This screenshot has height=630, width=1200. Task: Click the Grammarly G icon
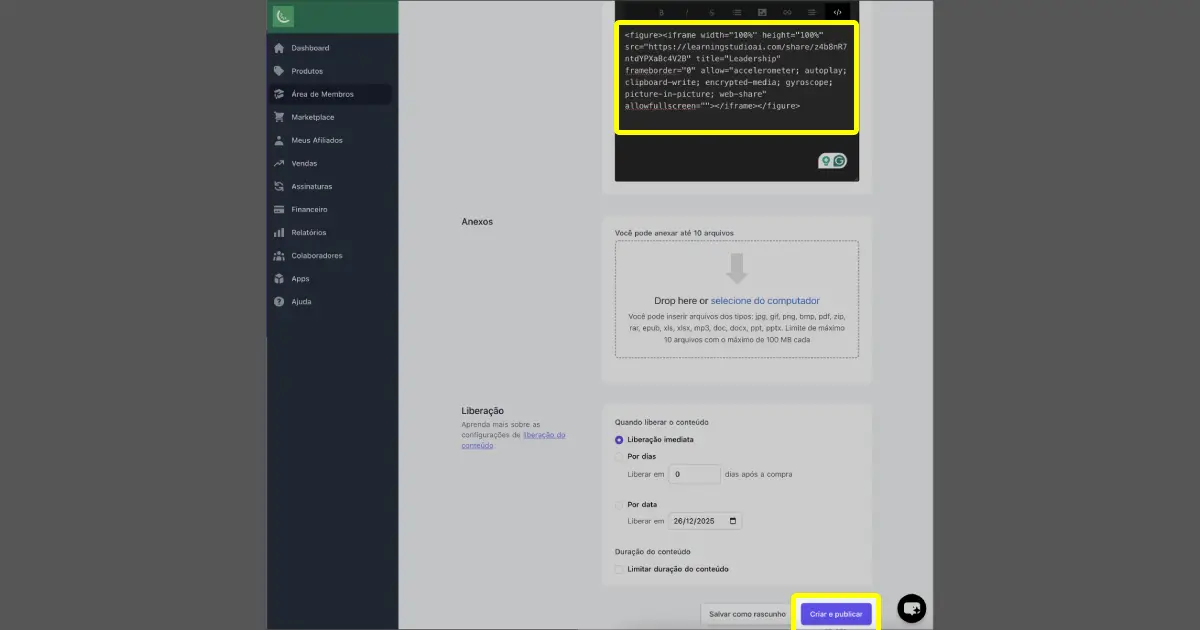coord(840,160)
